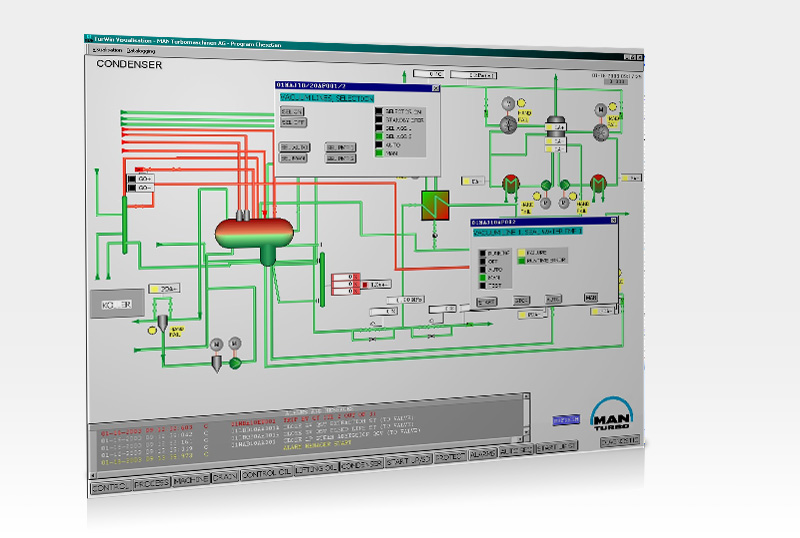This screenshot has width=800, height=538.
Task: Click the black SELECTION ON status indicator
Action: (379, 111)
